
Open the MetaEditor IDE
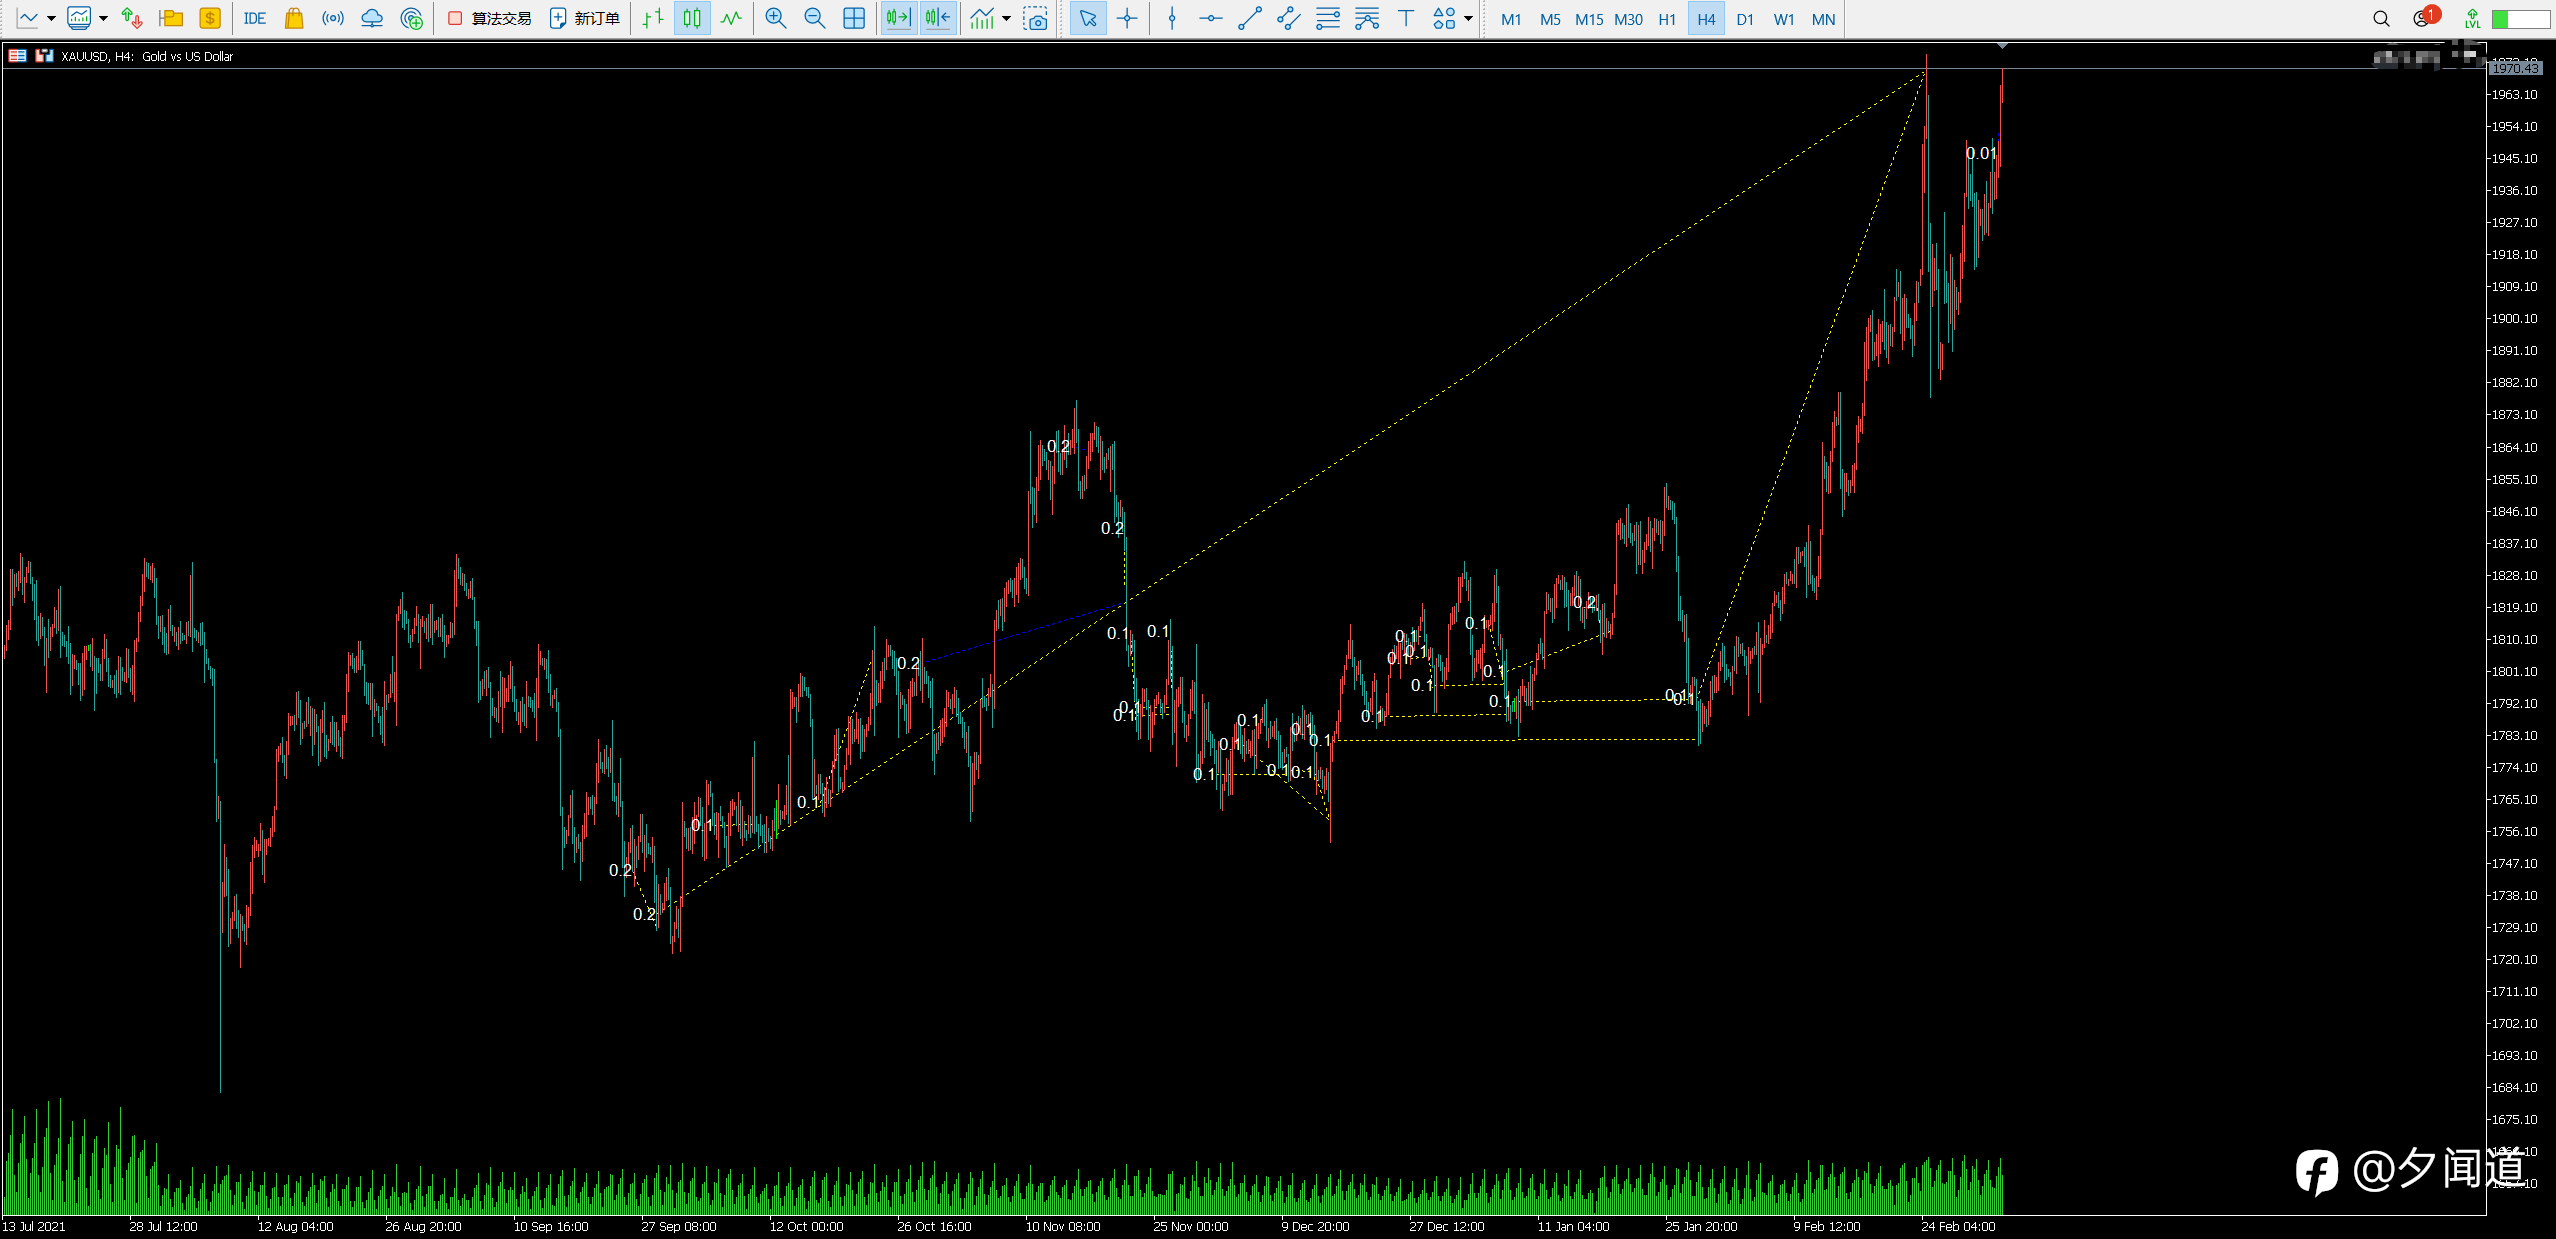click(254, 19)
